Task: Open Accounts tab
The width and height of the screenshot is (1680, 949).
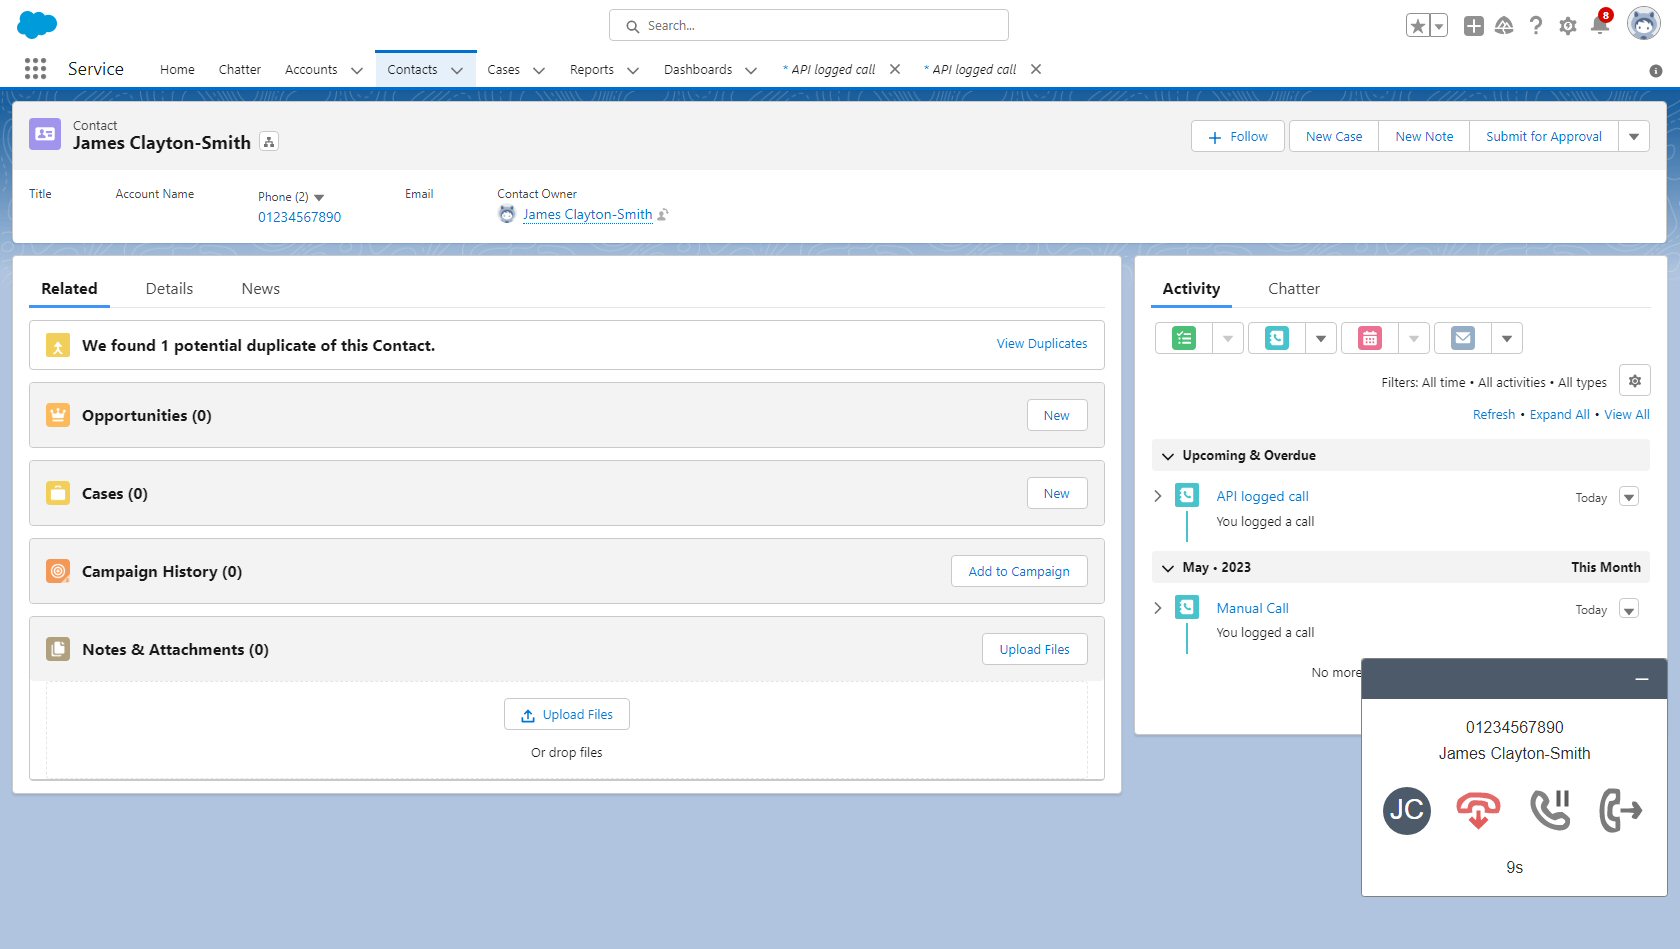Action: [311, 70]
